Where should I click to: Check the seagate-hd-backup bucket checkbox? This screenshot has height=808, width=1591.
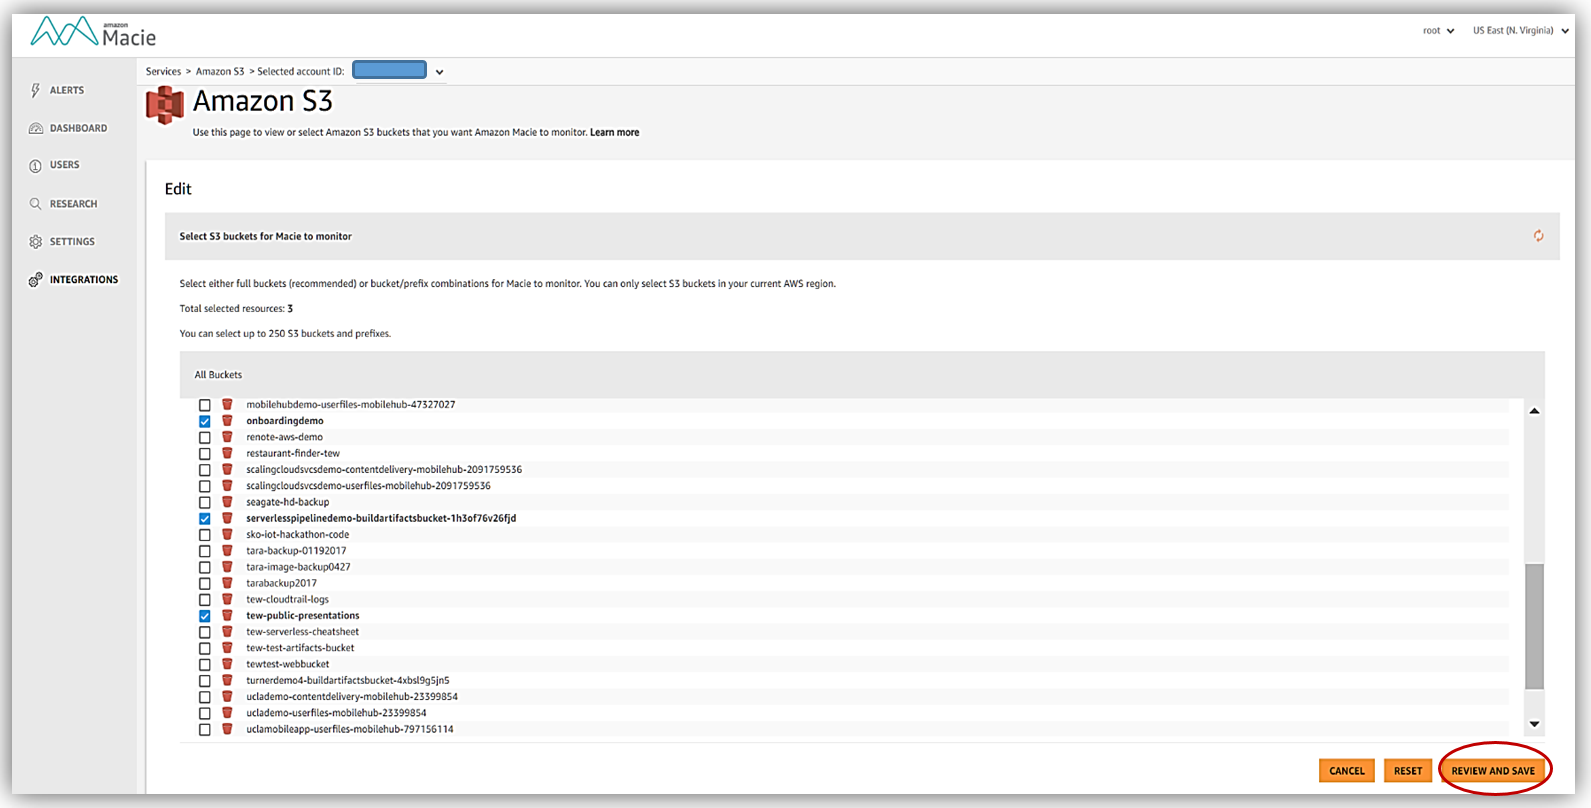point(205,502)
